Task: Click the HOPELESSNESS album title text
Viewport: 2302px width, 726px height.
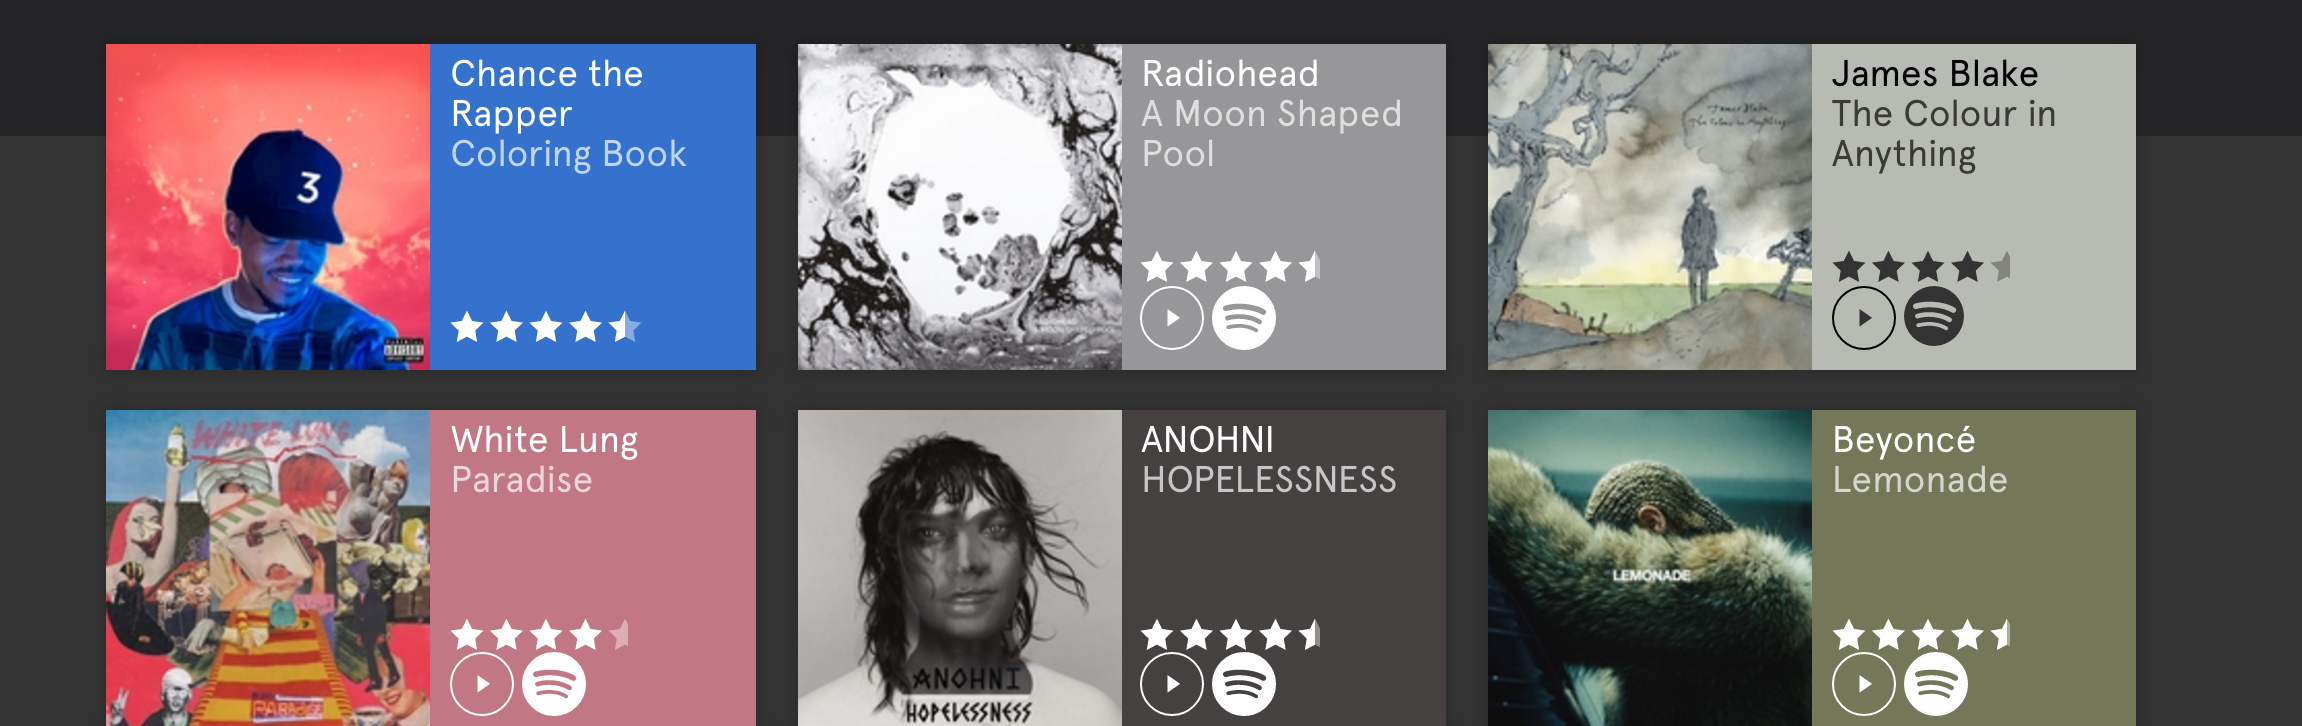Action: tap(1269, 480)
